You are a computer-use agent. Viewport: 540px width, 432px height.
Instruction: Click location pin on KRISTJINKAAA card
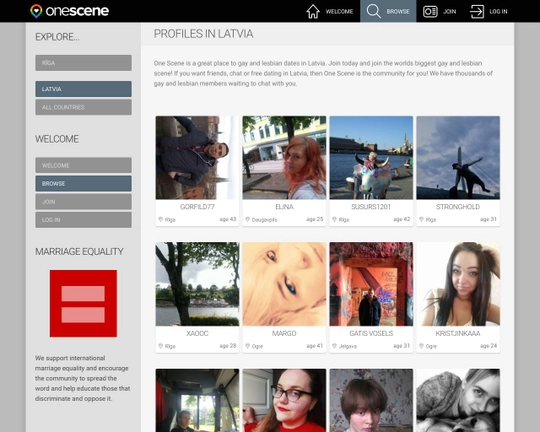coord(421,346)
